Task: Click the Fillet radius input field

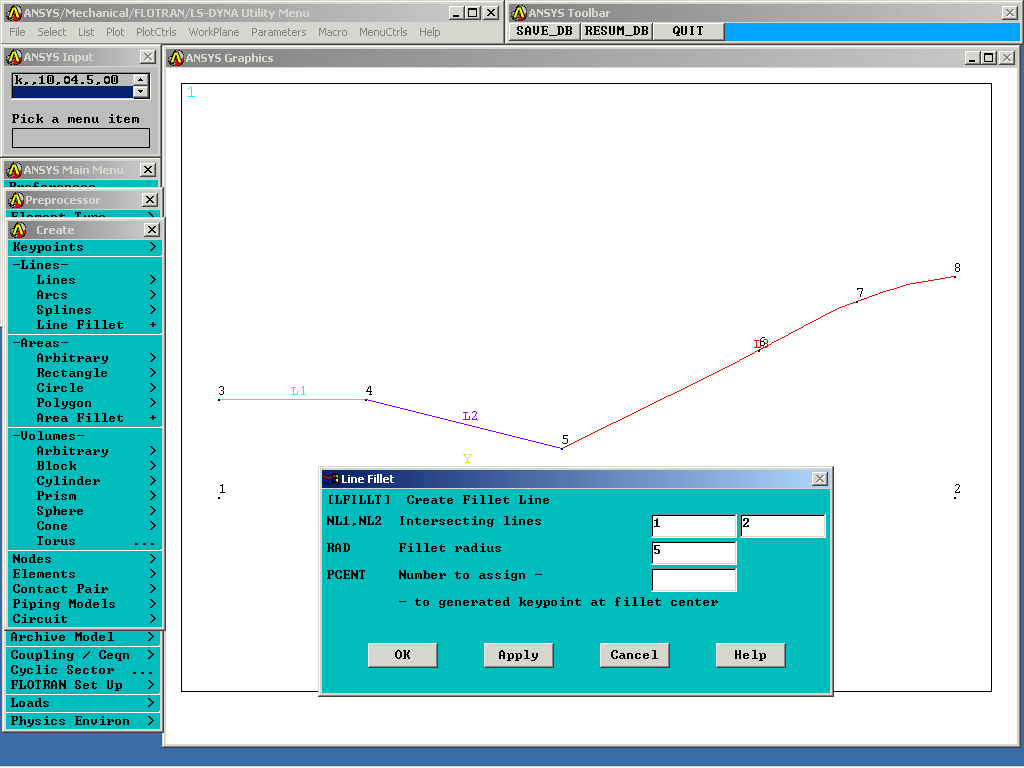Action: click(694, 552)
